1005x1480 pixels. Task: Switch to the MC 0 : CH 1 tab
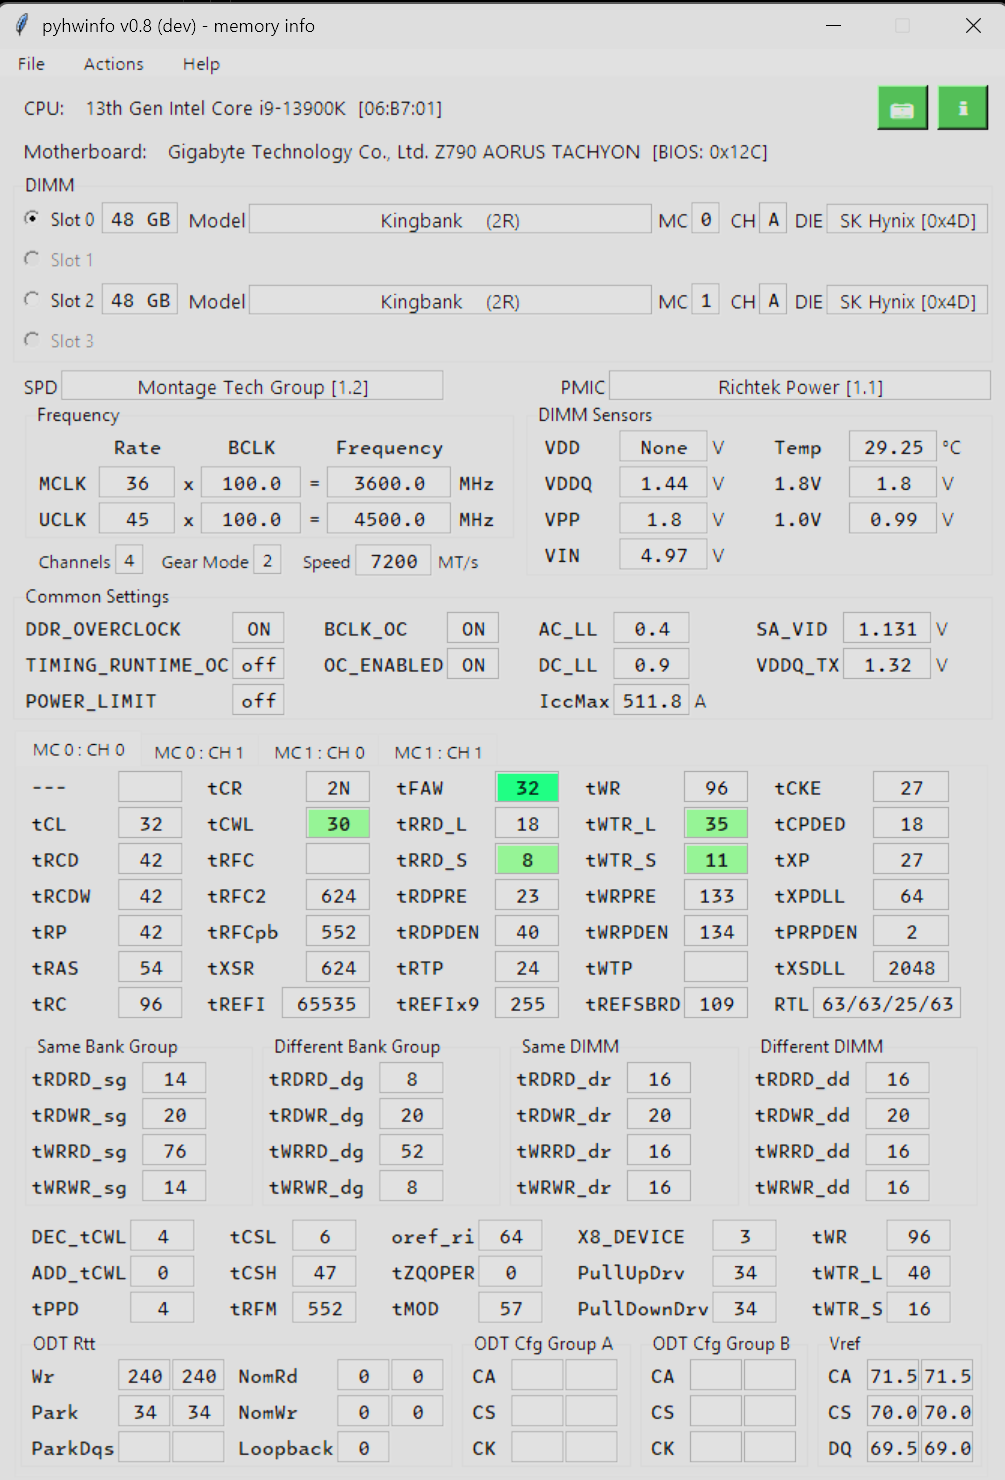[x=199, y=752]
